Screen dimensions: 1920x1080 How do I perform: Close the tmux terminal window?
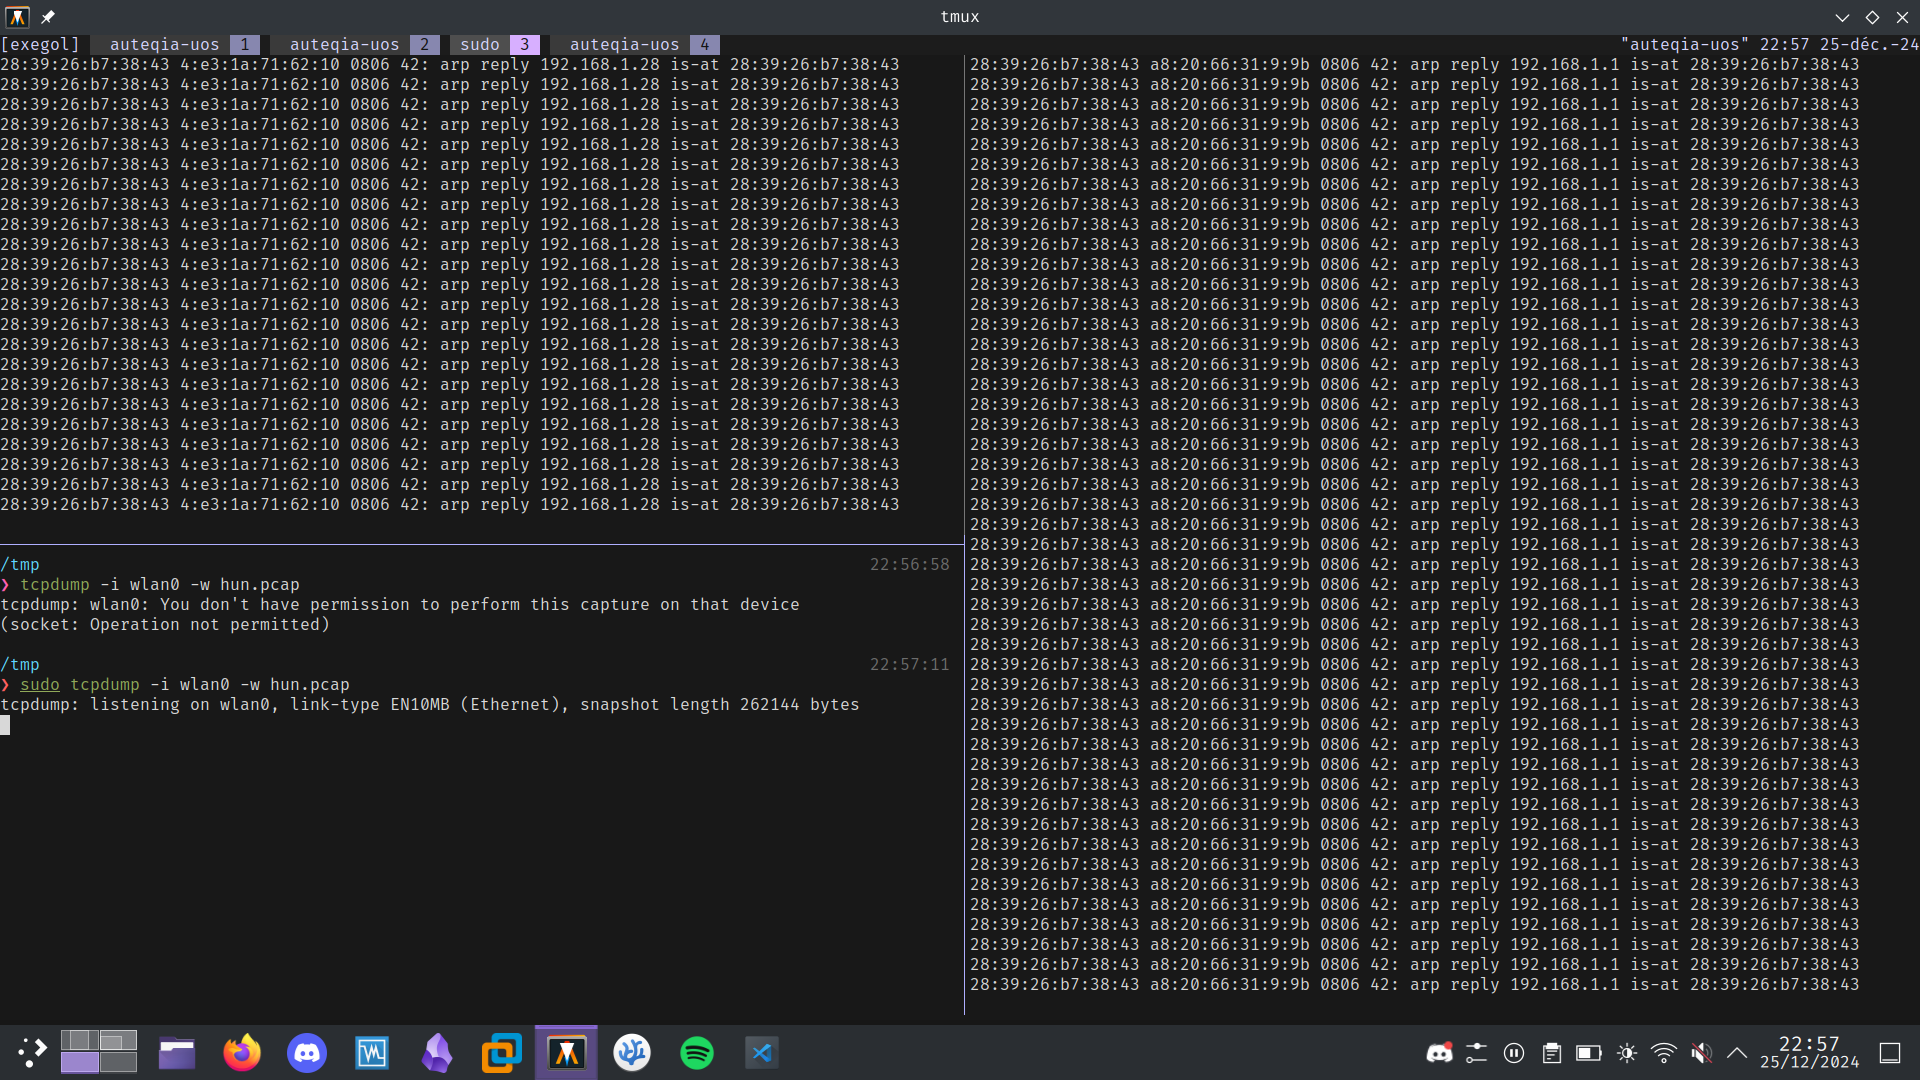pos(1902,17)
